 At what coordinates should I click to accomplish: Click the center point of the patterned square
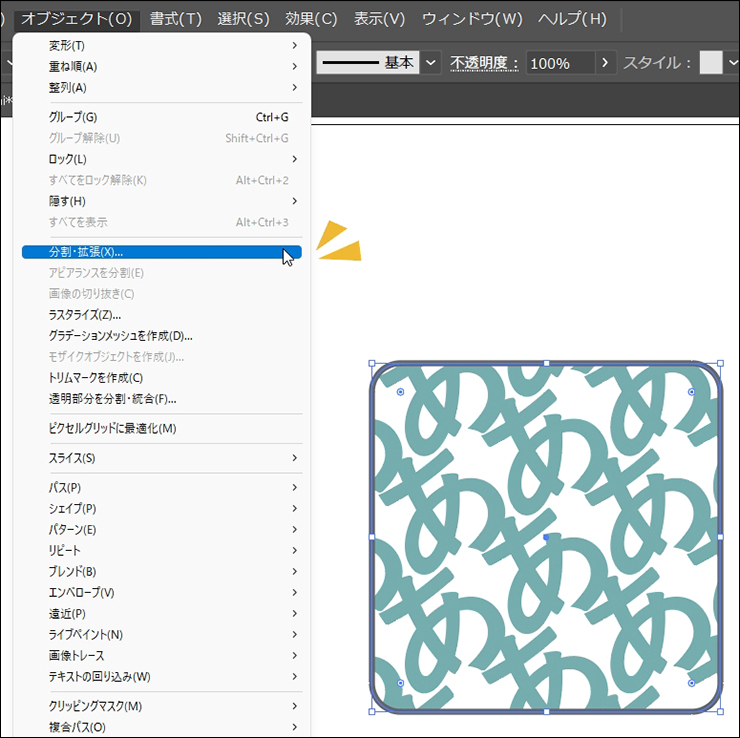pos(546,538)
